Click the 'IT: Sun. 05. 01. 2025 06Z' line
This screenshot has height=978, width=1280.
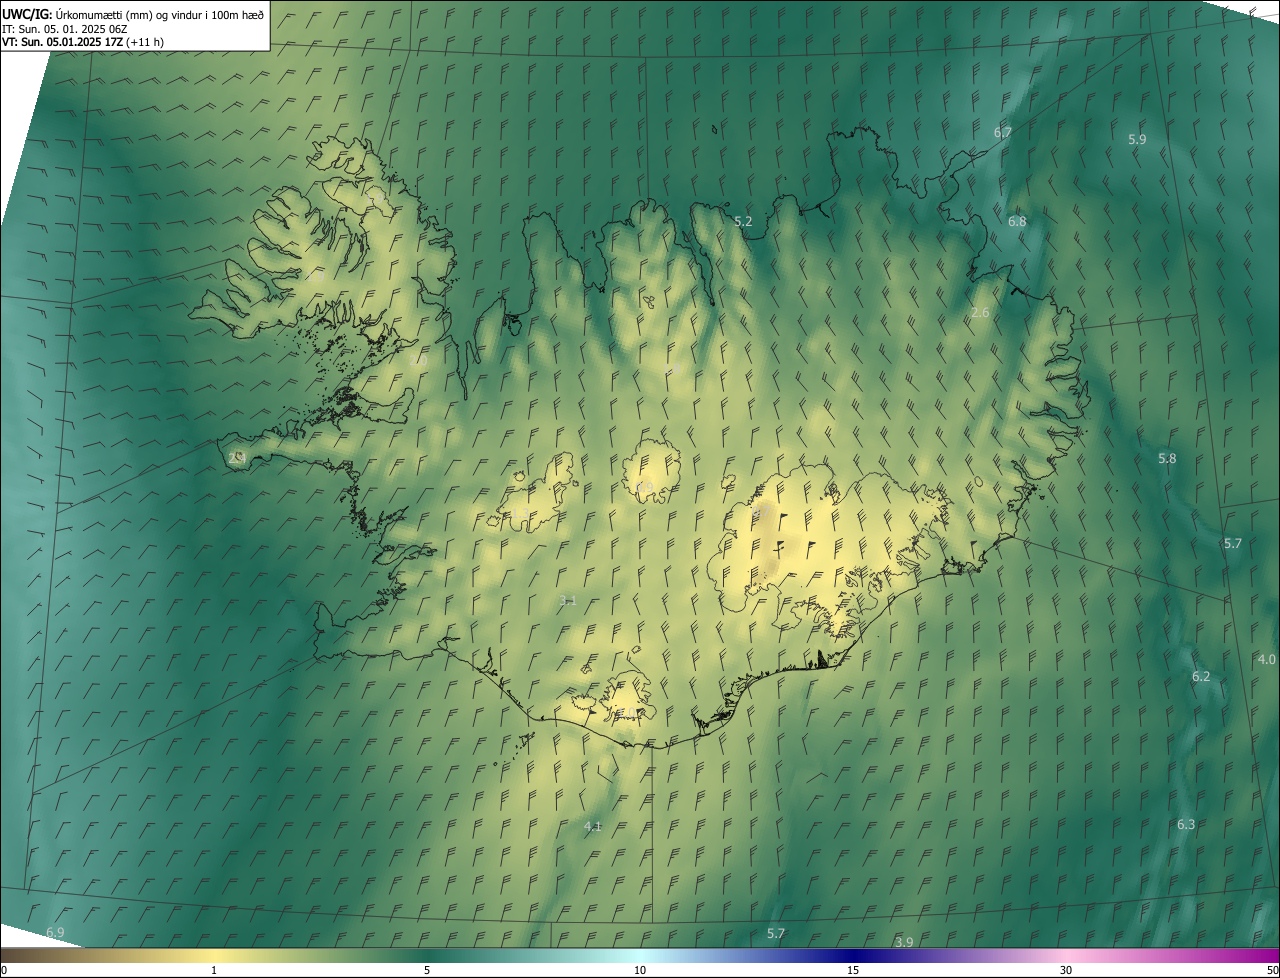pos(65,28)
